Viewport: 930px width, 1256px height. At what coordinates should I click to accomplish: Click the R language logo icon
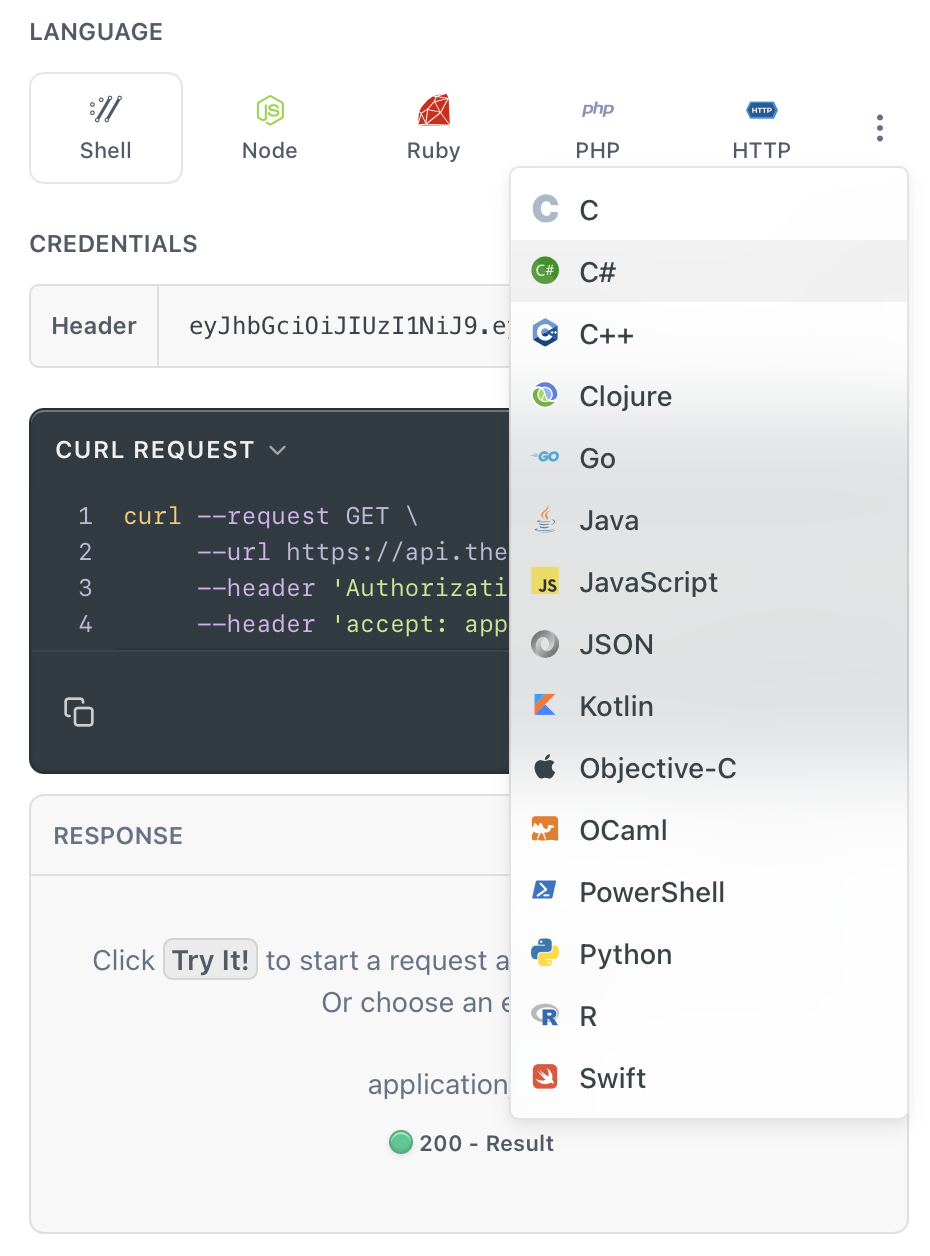point(545,1015)
